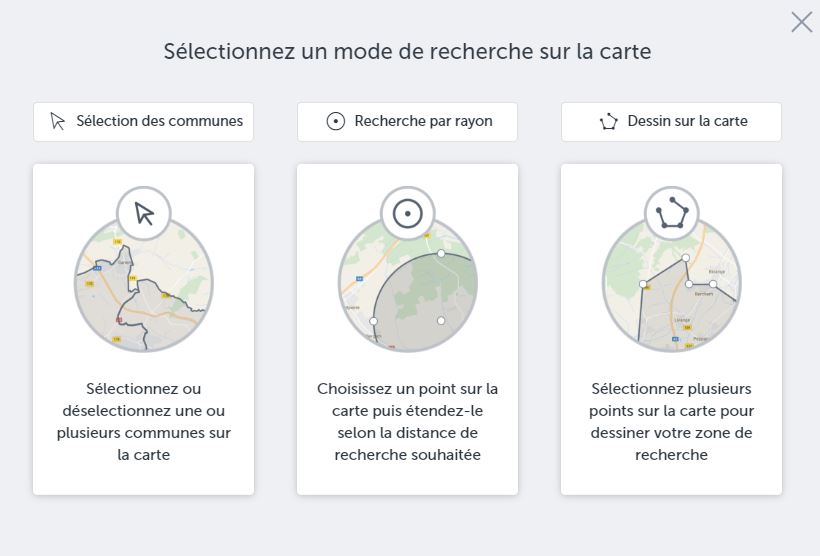Click the top vertex of the drawn polygon
The image size is (820, 556).
point(686,258)
